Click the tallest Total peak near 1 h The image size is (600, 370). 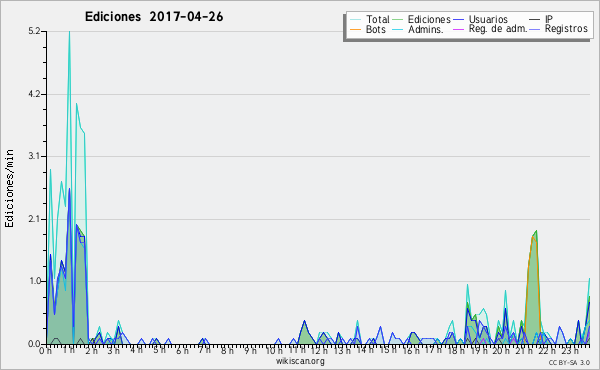pyautogui.click(x=69, y=32)
